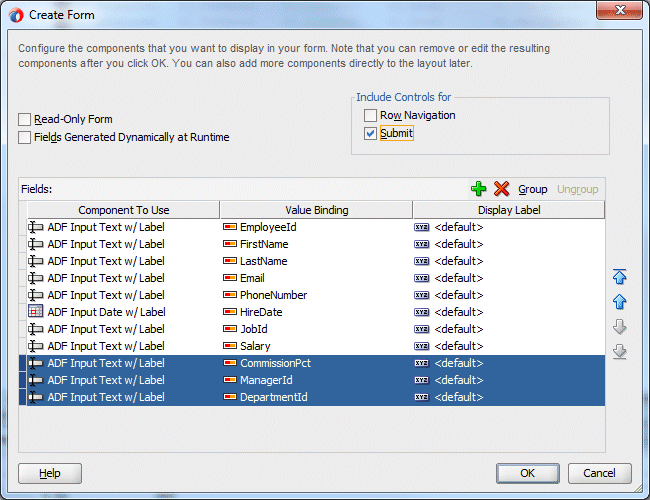The image size is (650, 500).
Task: Click the Help button
Action: coord(50,473)
